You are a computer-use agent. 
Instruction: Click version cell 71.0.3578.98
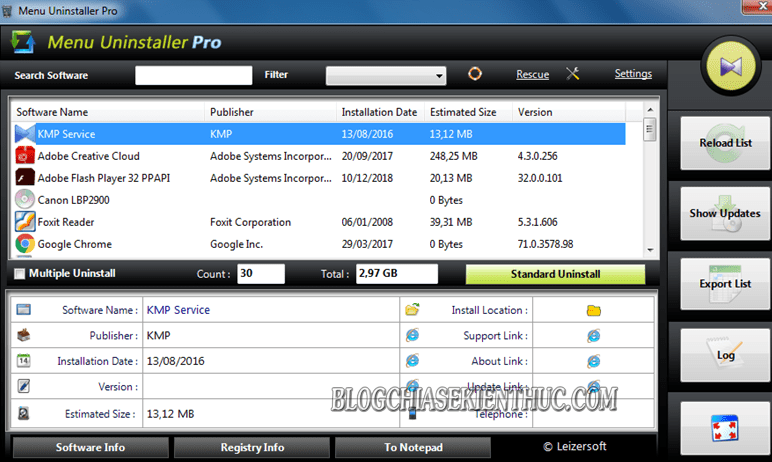click(x=545, y=244)
